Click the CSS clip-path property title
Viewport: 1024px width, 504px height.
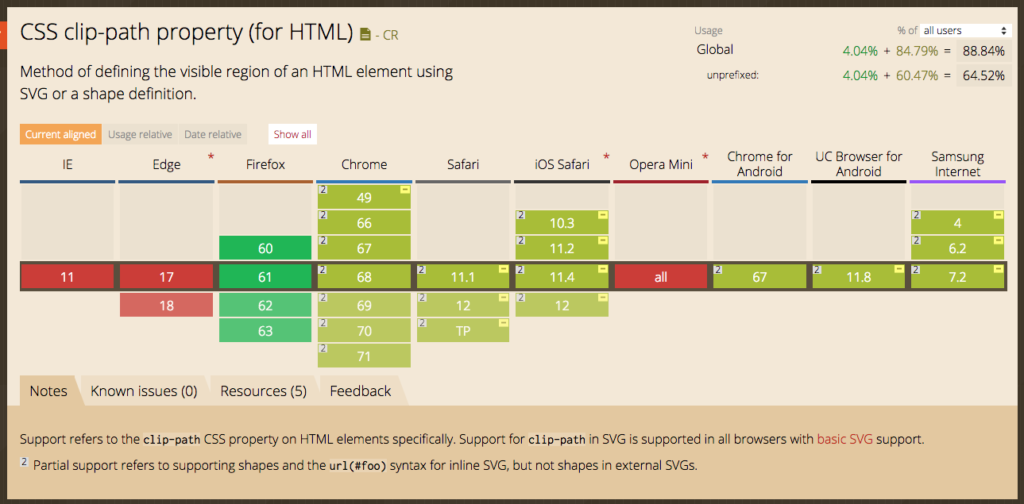(186, 33)
